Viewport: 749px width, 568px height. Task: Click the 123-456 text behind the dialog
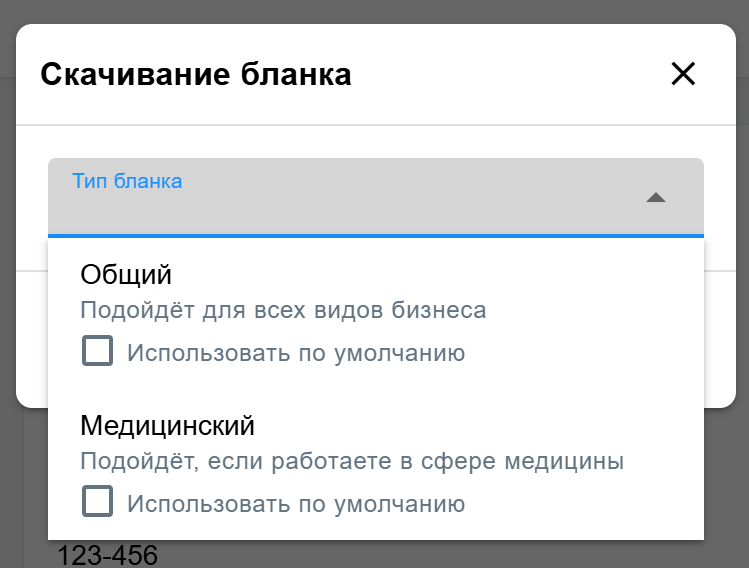tap(107, 556)
